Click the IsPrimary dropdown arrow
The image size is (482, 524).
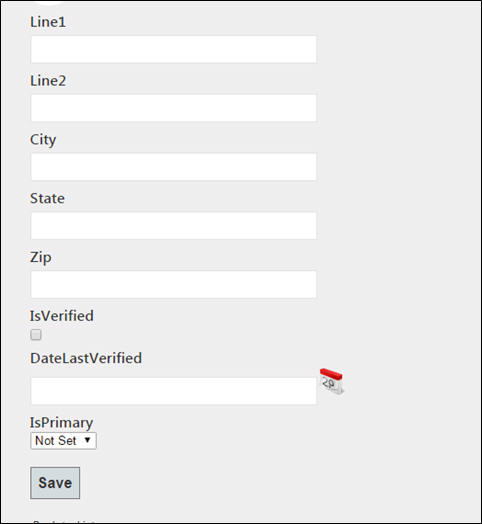(x=88, y=440)
